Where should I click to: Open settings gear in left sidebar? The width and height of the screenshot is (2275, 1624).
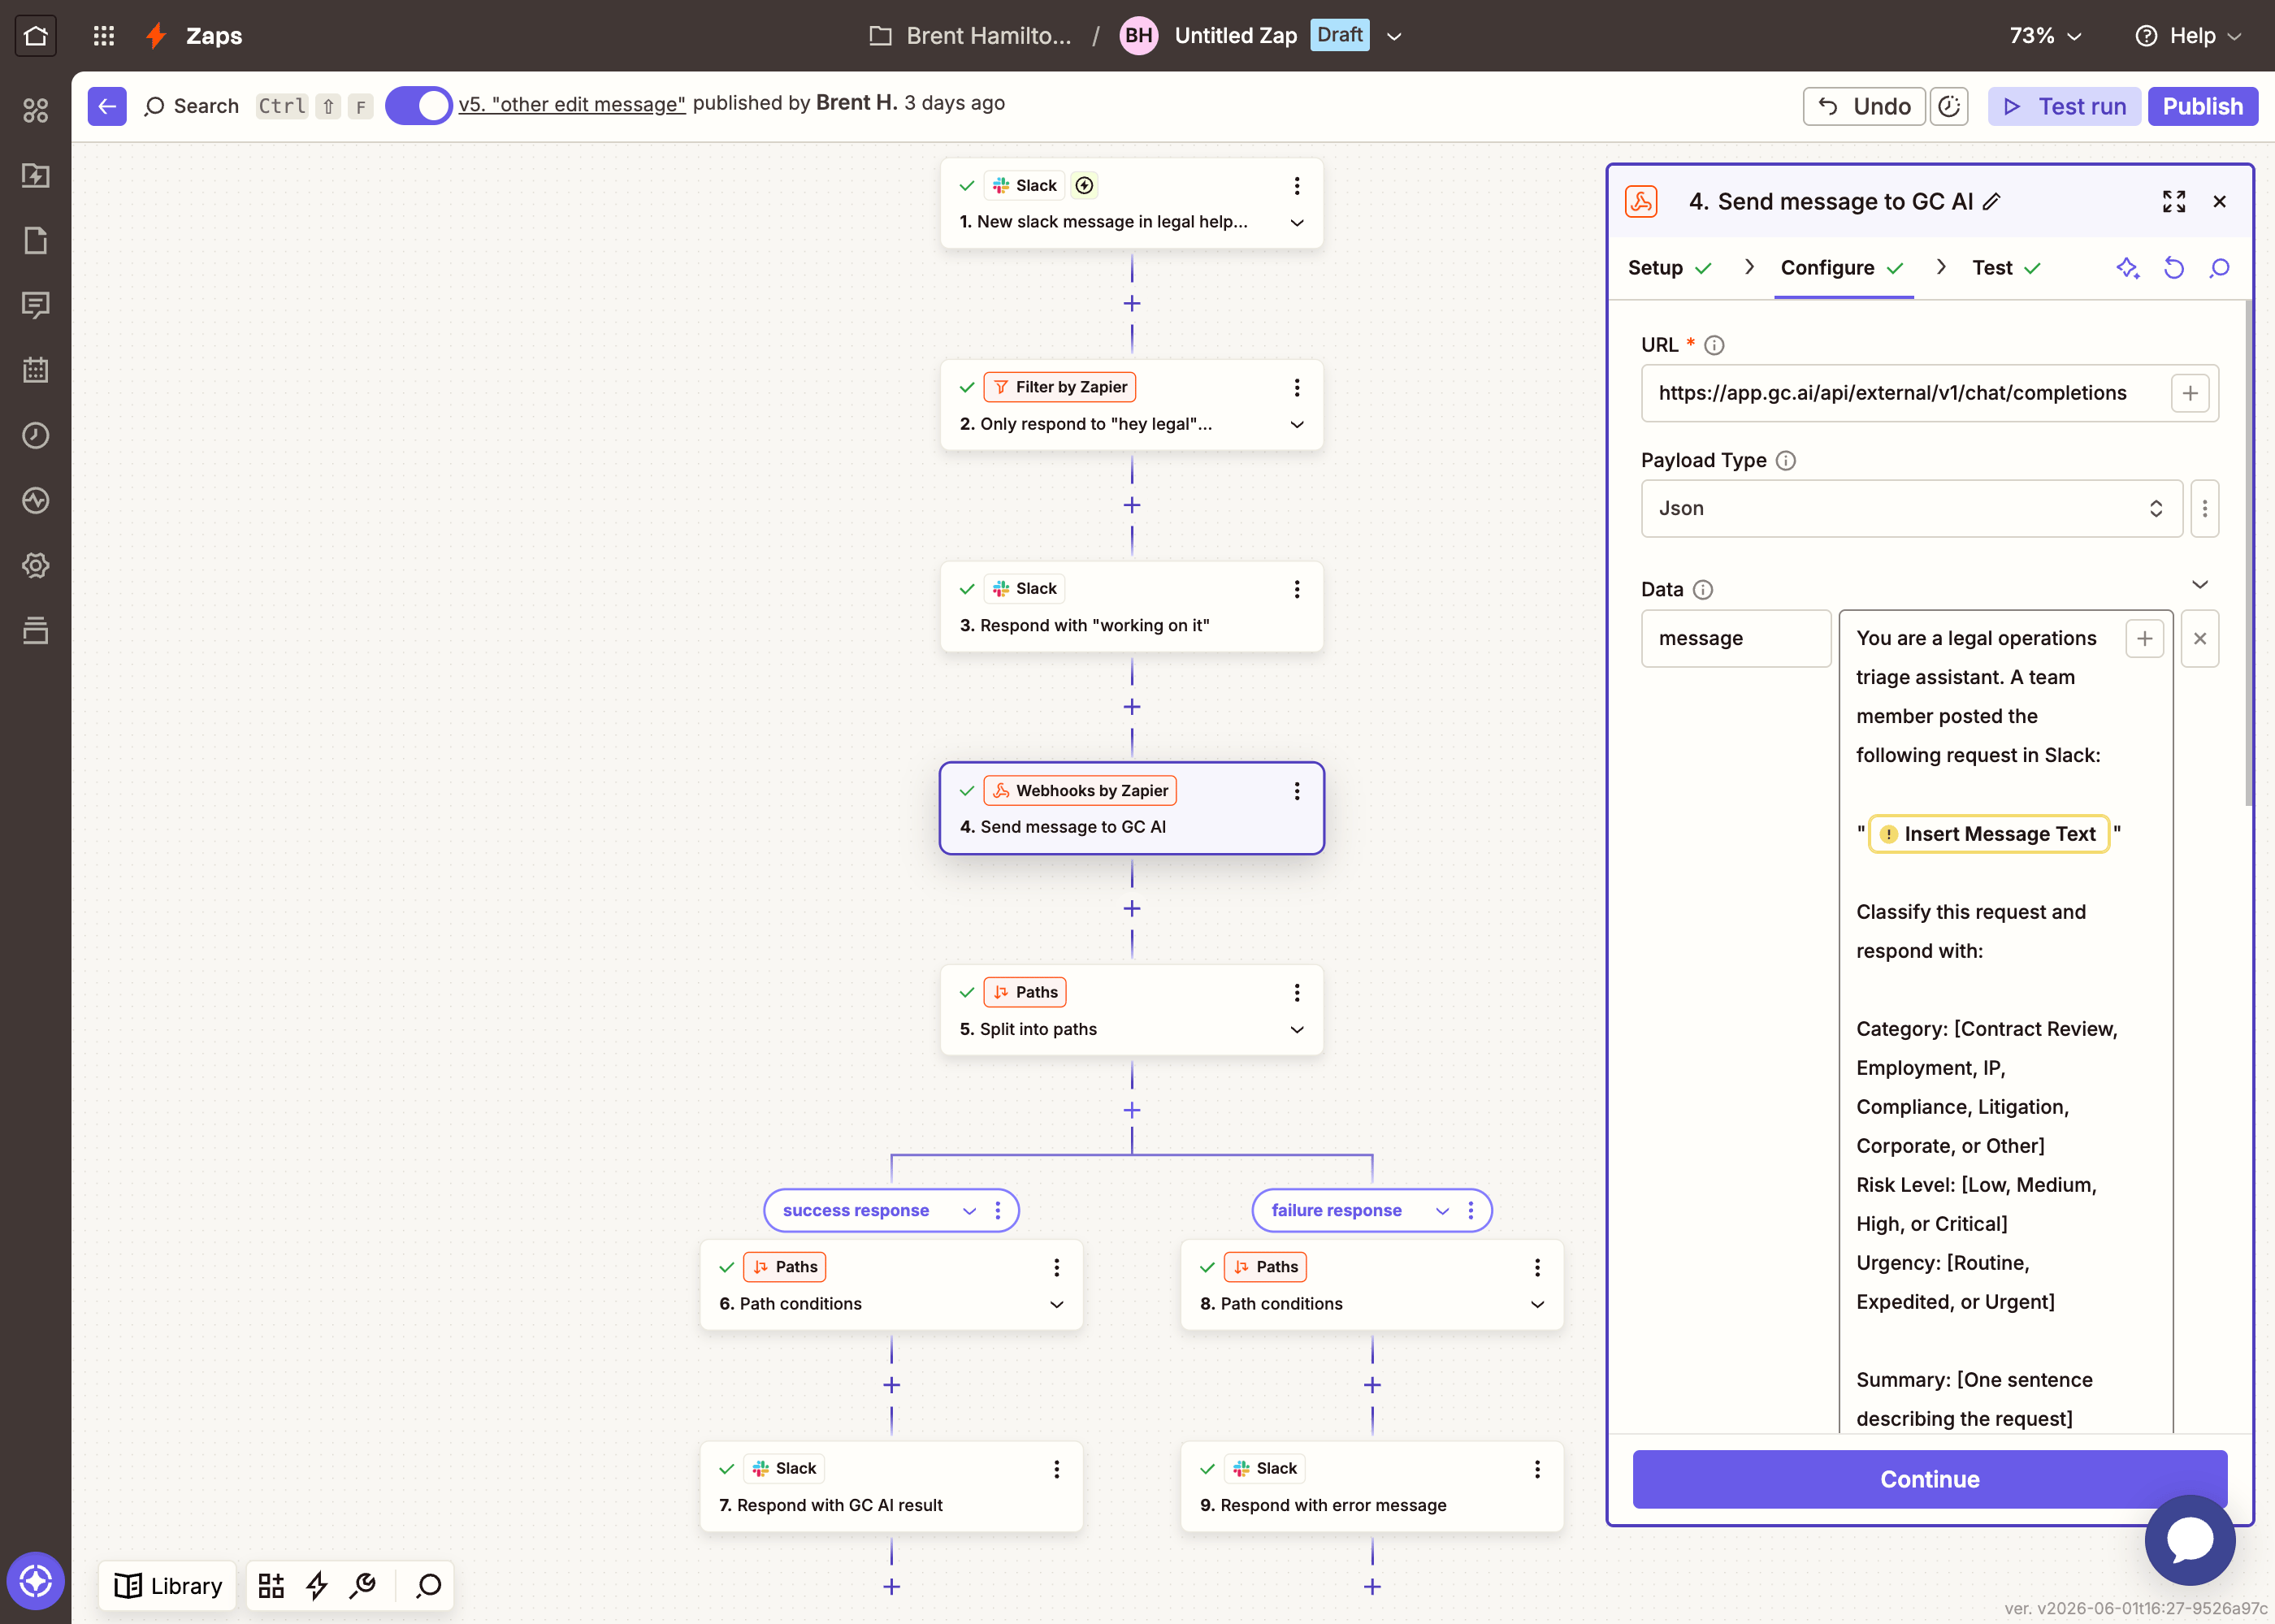(x=35, y=566)
